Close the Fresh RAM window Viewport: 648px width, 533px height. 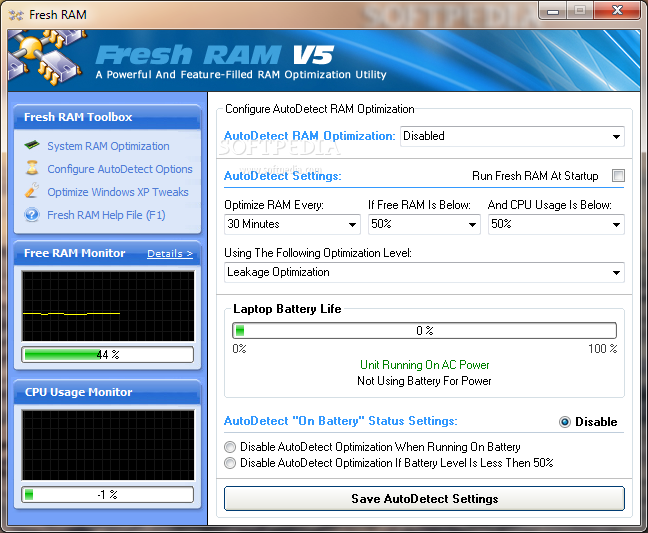coord(617,11)
